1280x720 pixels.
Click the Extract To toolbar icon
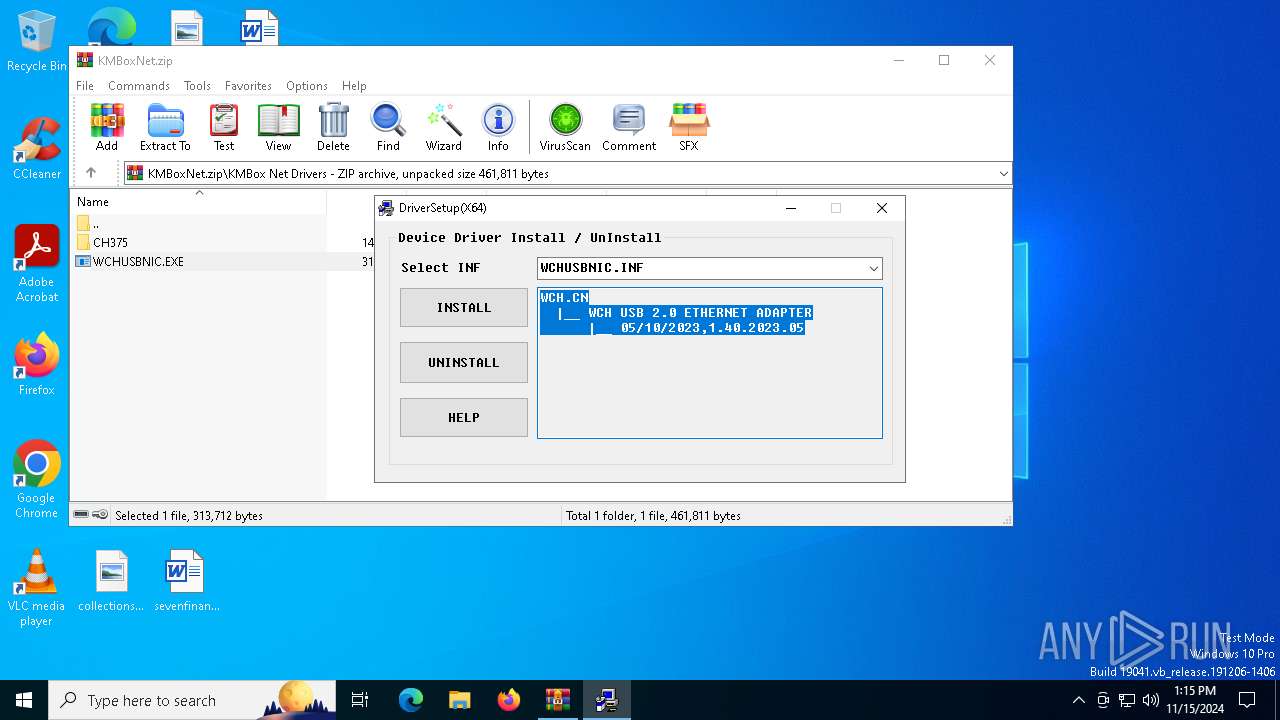point(165,127)
